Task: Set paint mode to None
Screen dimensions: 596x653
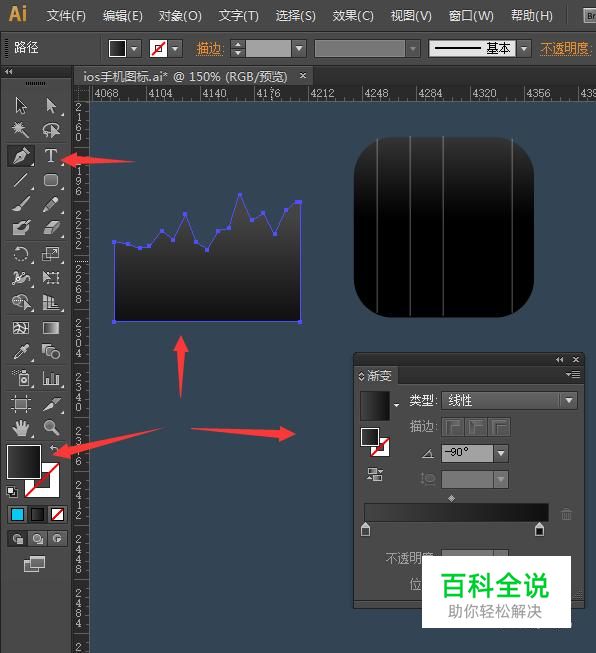Action: tap(57, 514)
